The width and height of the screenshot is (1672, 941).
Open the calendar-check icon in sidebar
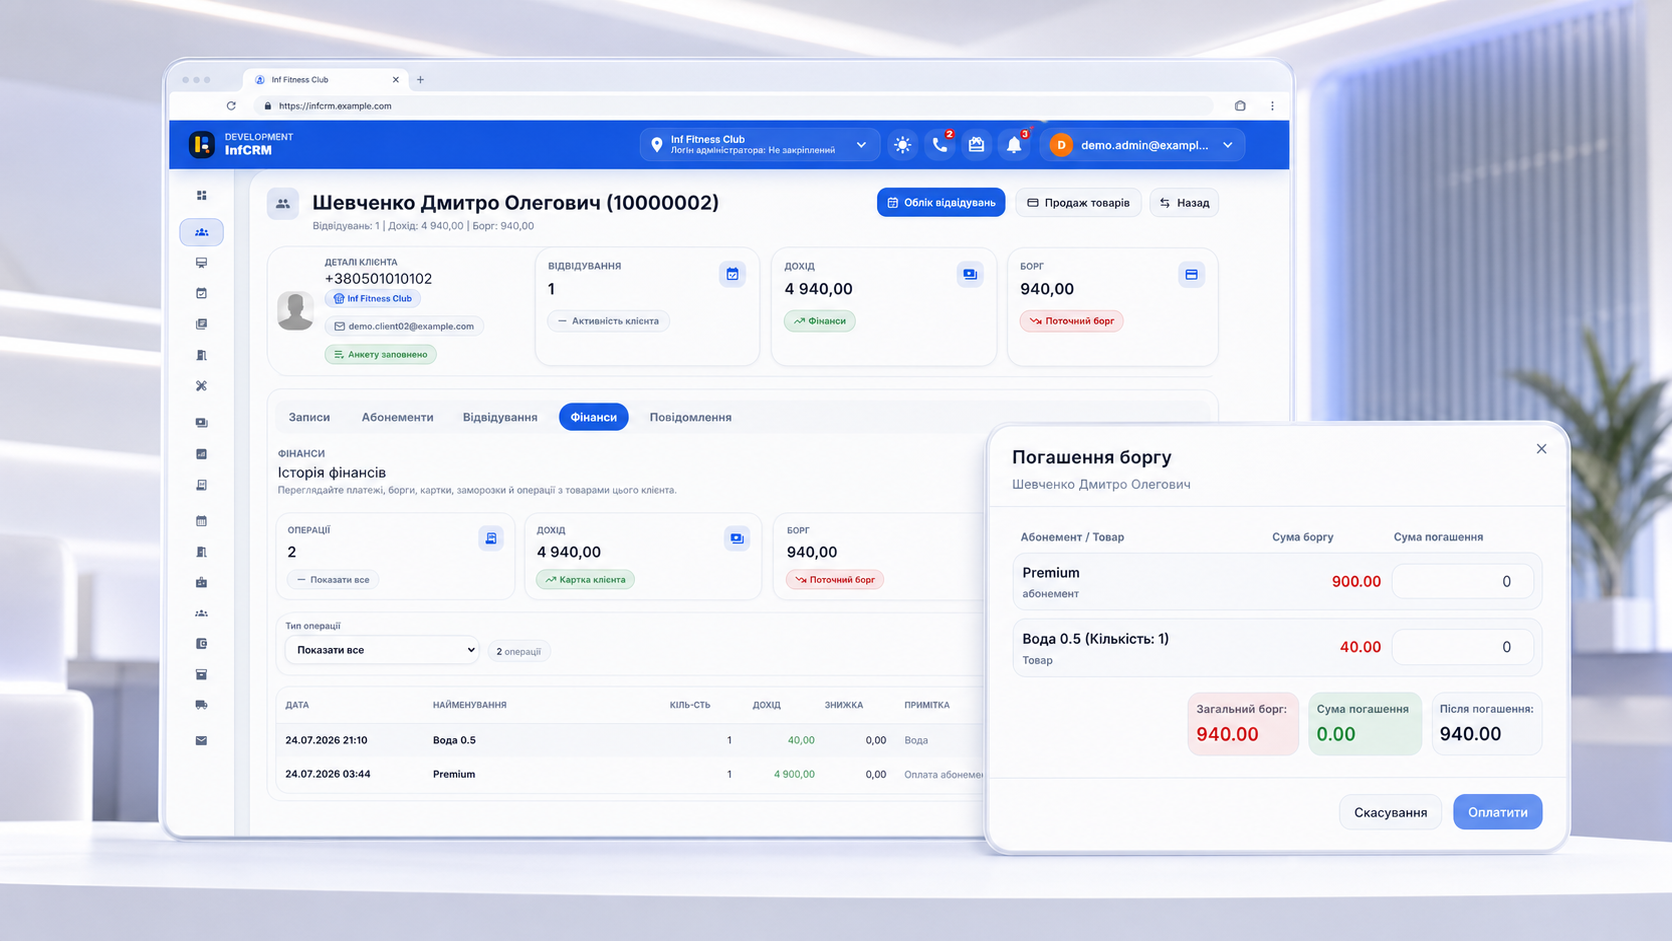click(x=201, y=294)
